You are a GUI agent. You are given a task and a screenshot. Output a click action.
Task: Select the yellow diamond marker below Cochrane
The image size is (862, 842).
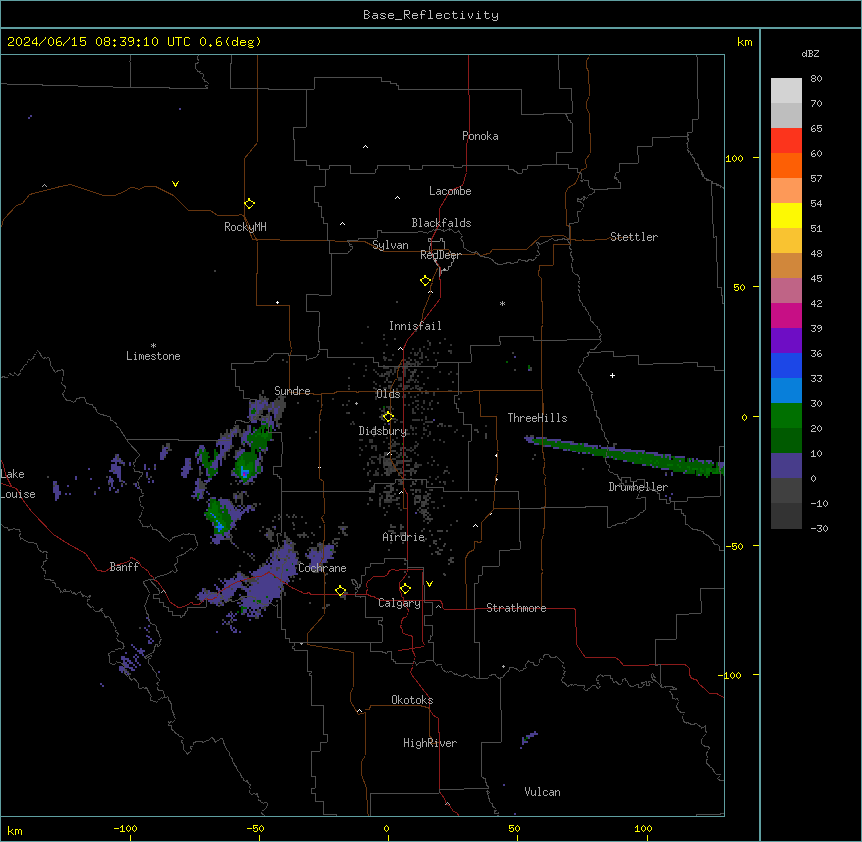pyautogui.click(x=341, y=591)
